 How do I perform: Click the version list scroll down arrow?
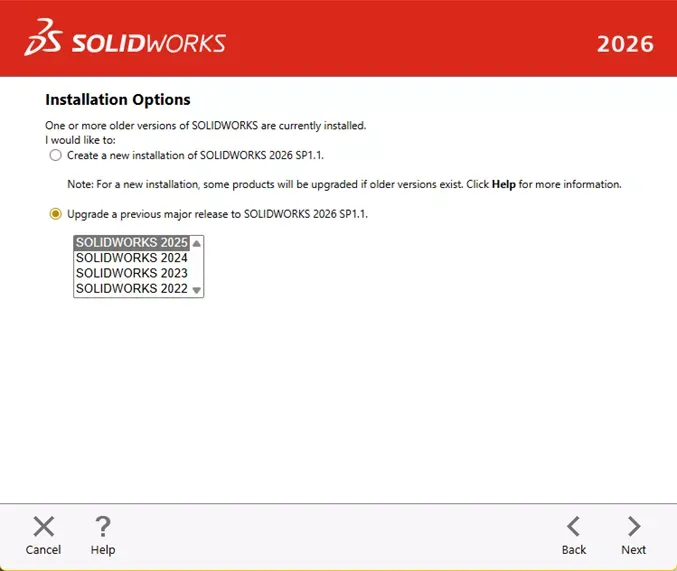coord(196,290)
